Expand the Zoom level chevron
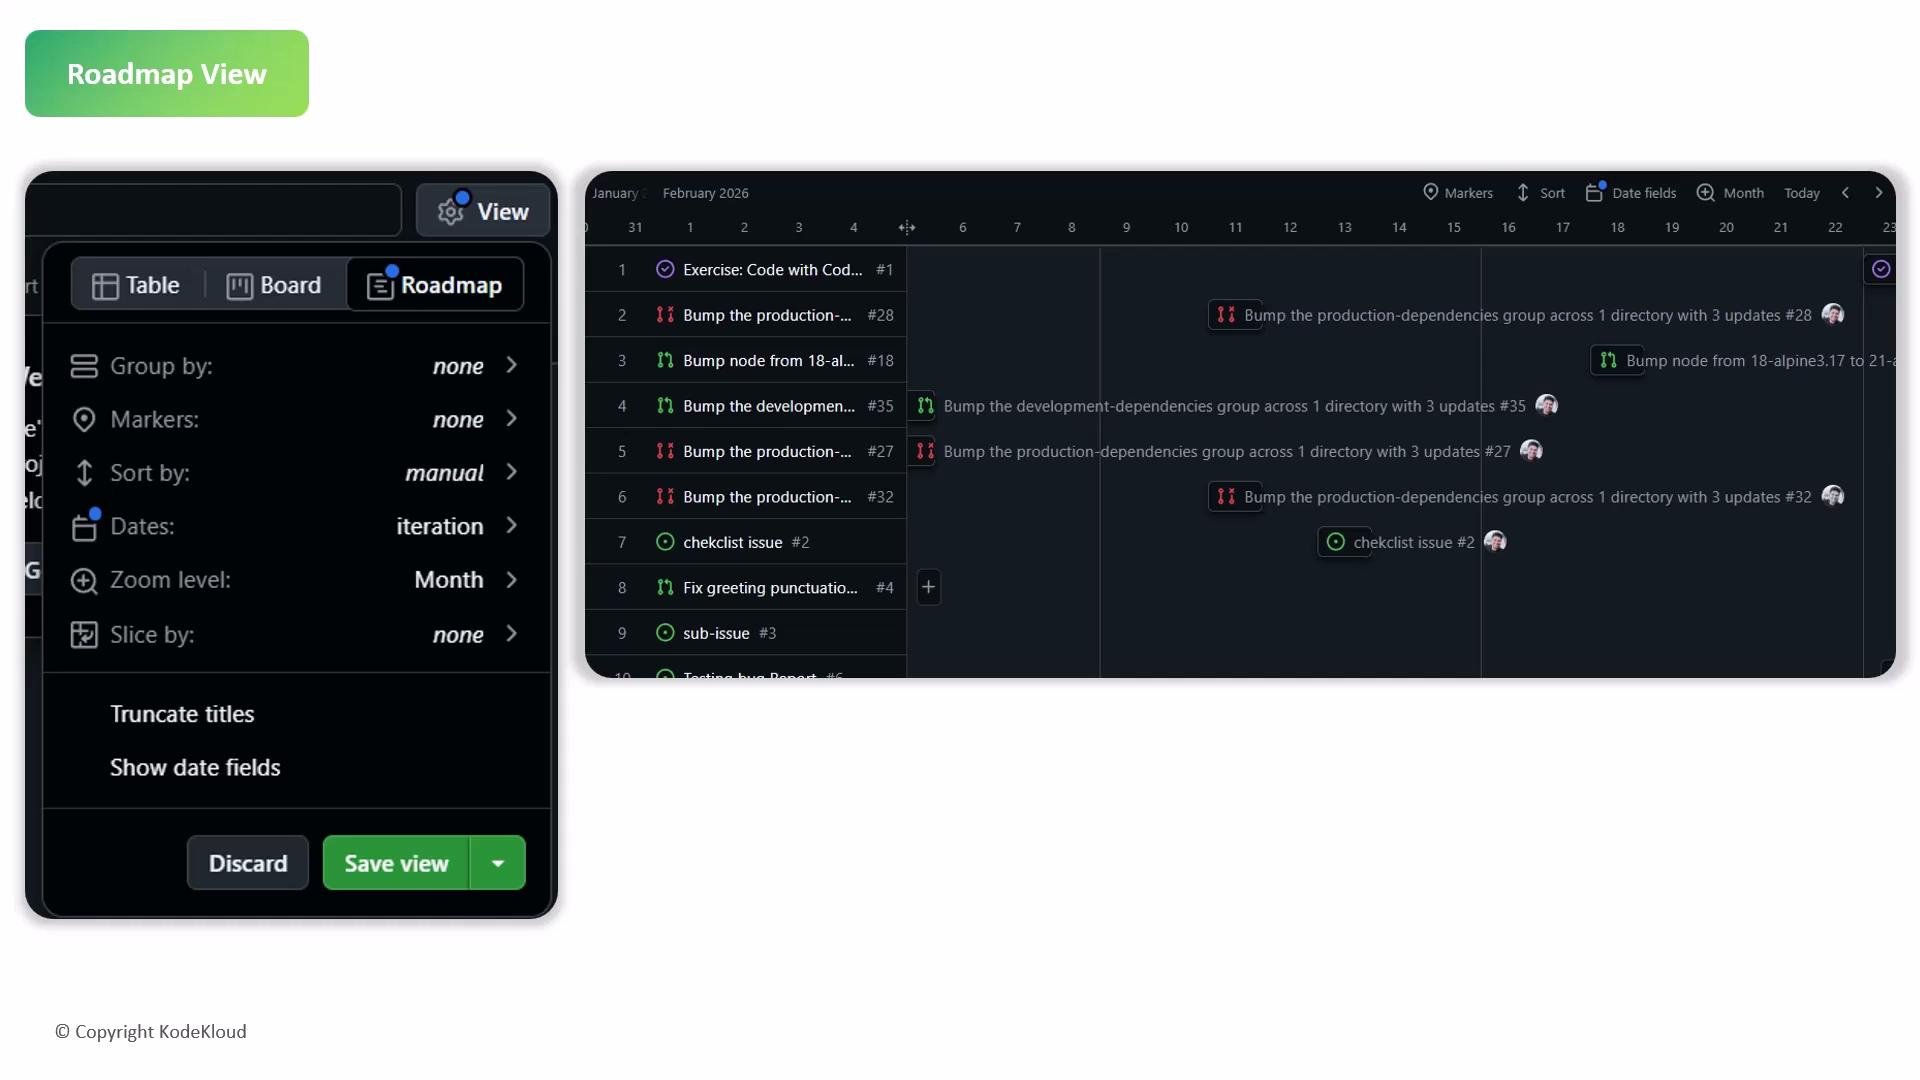This screenshot has width=1920, height=1080. [x=512, y=579]
